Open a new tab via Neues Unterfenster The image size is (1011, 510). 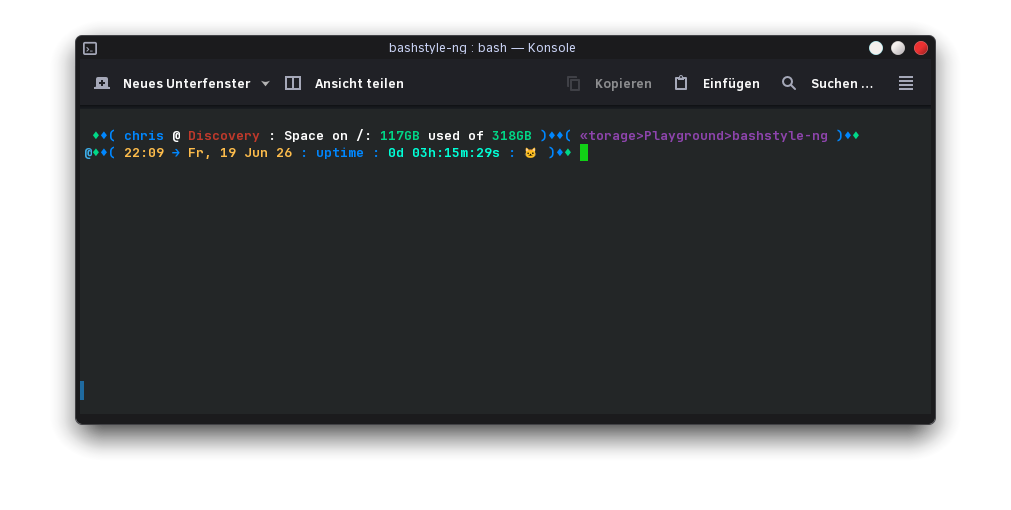[186, 84]
